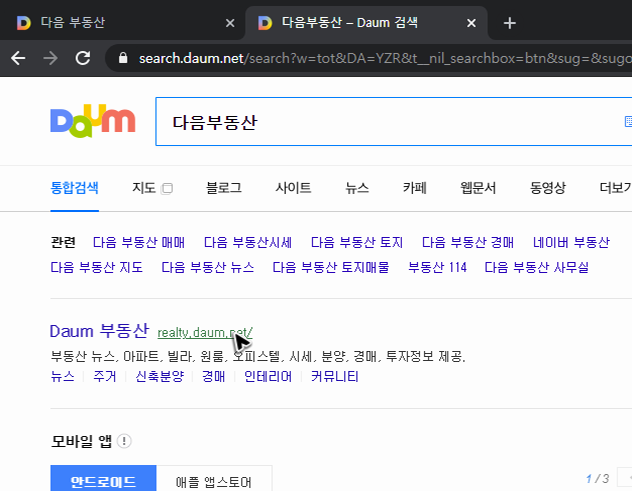This screenshot has height=491, width=632.
Task: Click the Daum logo
Action: tap(93, 121)
